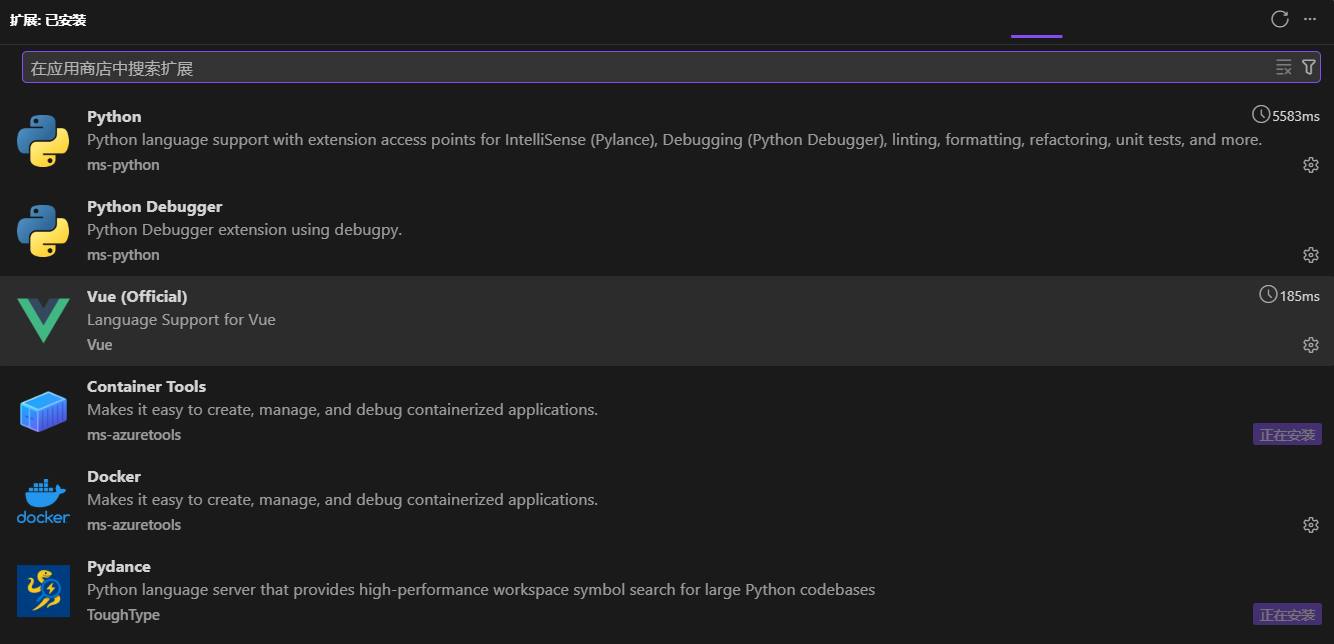Screen dimensions: 1334x644
Task: Click the Vue publisher name under Vue (Official)
Action: 100,345
